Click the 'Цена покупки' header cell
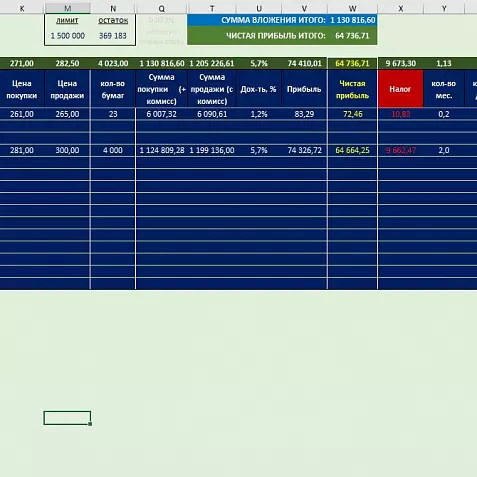Viewport: 477px width, 477px height. click(22, 89)
